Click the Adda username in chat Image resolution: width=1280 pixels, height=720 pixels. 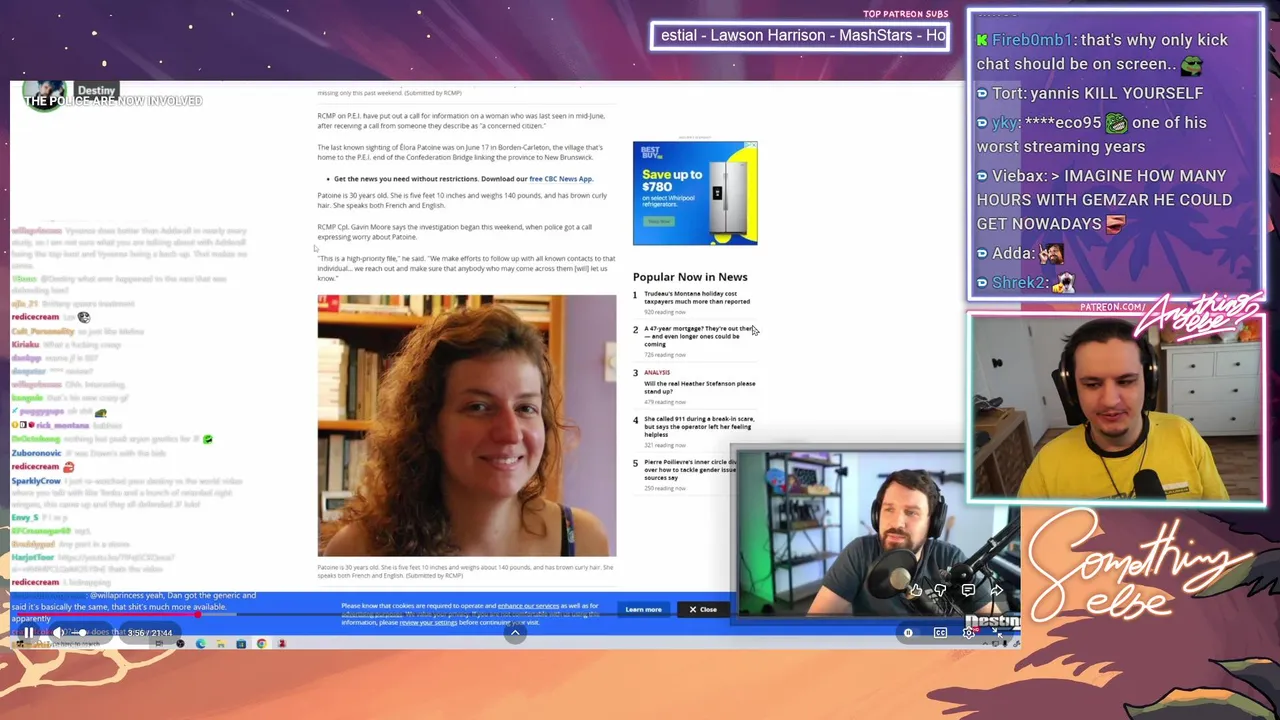point(1012,254)
